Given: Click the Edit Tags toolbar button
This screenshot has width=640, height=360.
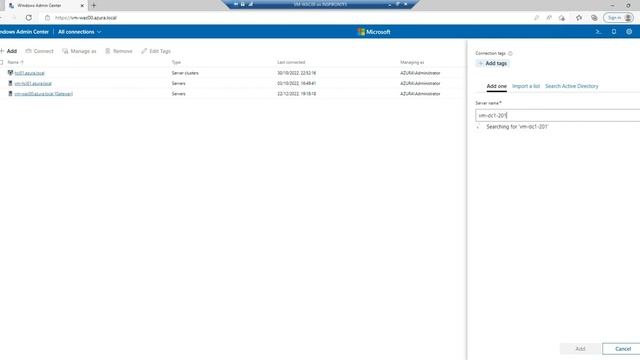Looking at the screenshot, I should pyautogui.click(x=156, y=51).
